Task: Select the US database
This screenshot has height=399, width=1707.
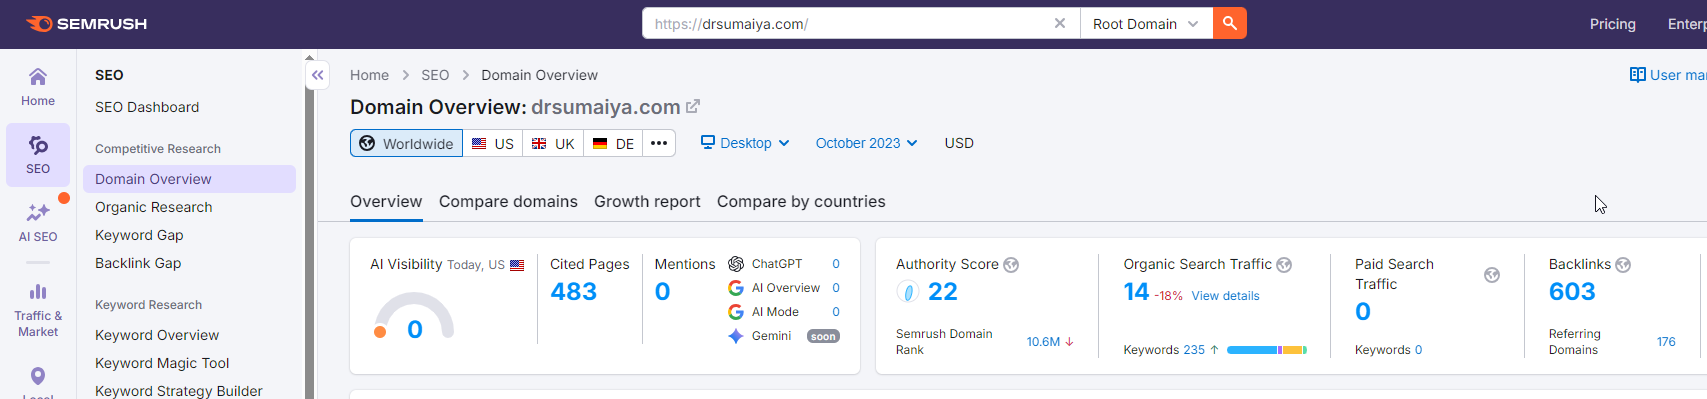Action: 493,143
